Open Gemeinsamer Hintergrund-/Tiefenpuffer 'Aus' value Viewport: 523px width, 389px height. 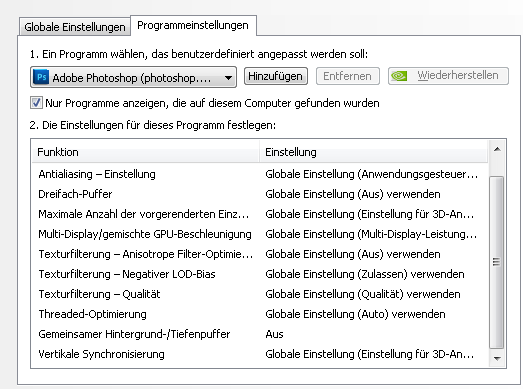tap(274, 334)
